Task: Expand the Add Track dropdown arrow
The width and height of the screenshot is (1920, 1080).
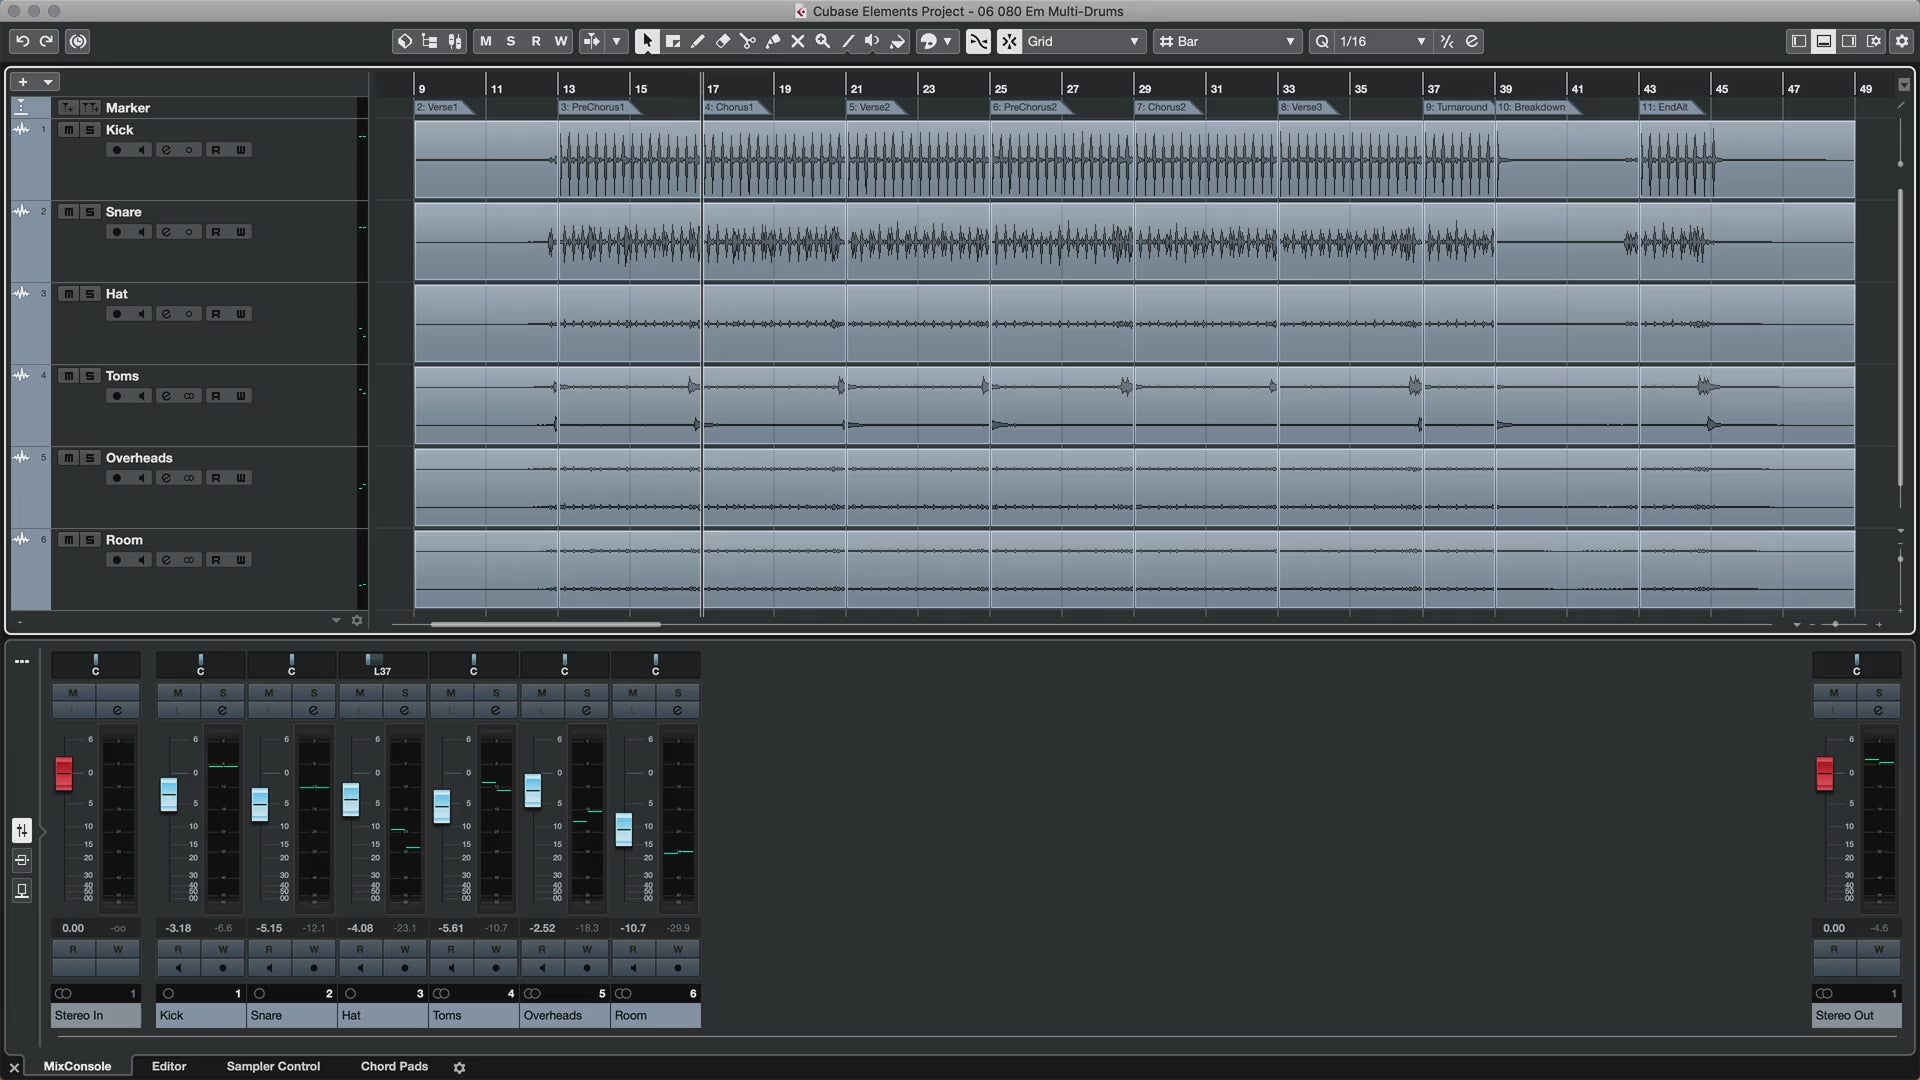Action: (x=47, y=82)
